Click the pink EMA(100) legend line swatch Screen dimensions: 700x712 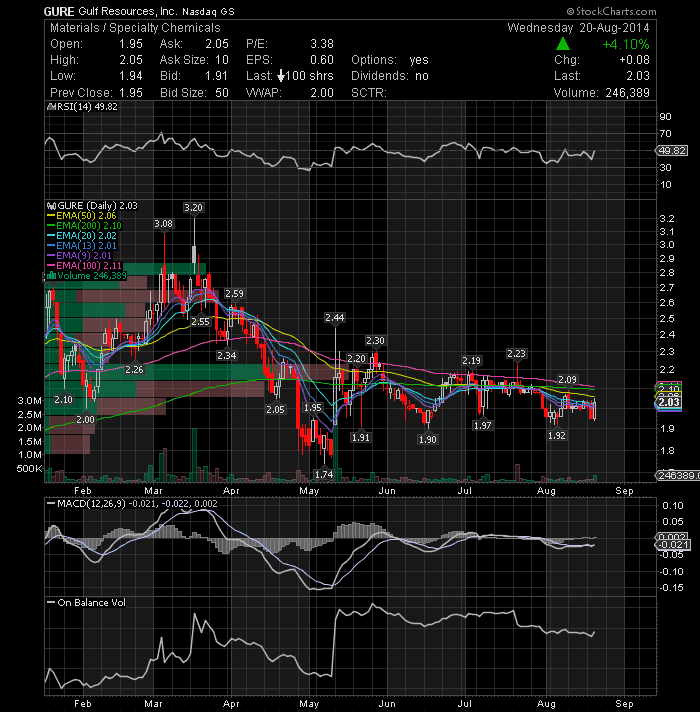pos(51,266)
